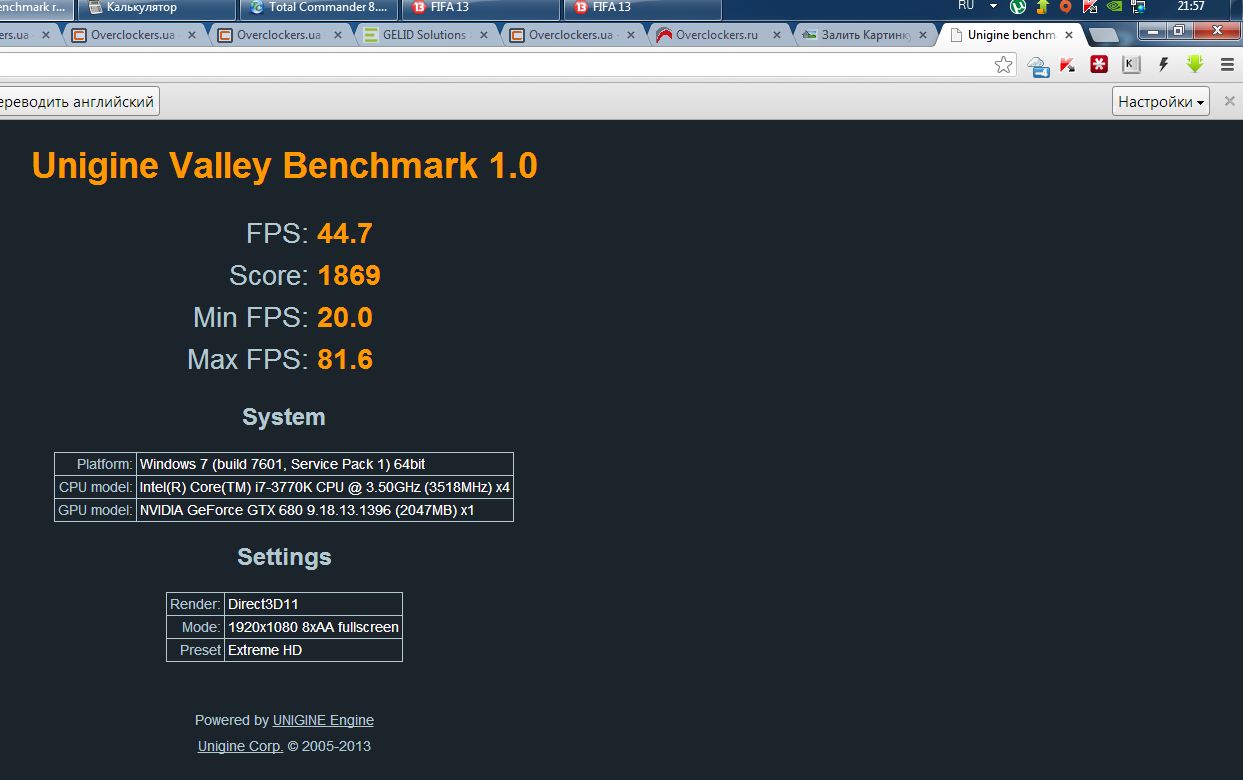
Task: Click the Settings section heading
Action: [x=284, y=557]
